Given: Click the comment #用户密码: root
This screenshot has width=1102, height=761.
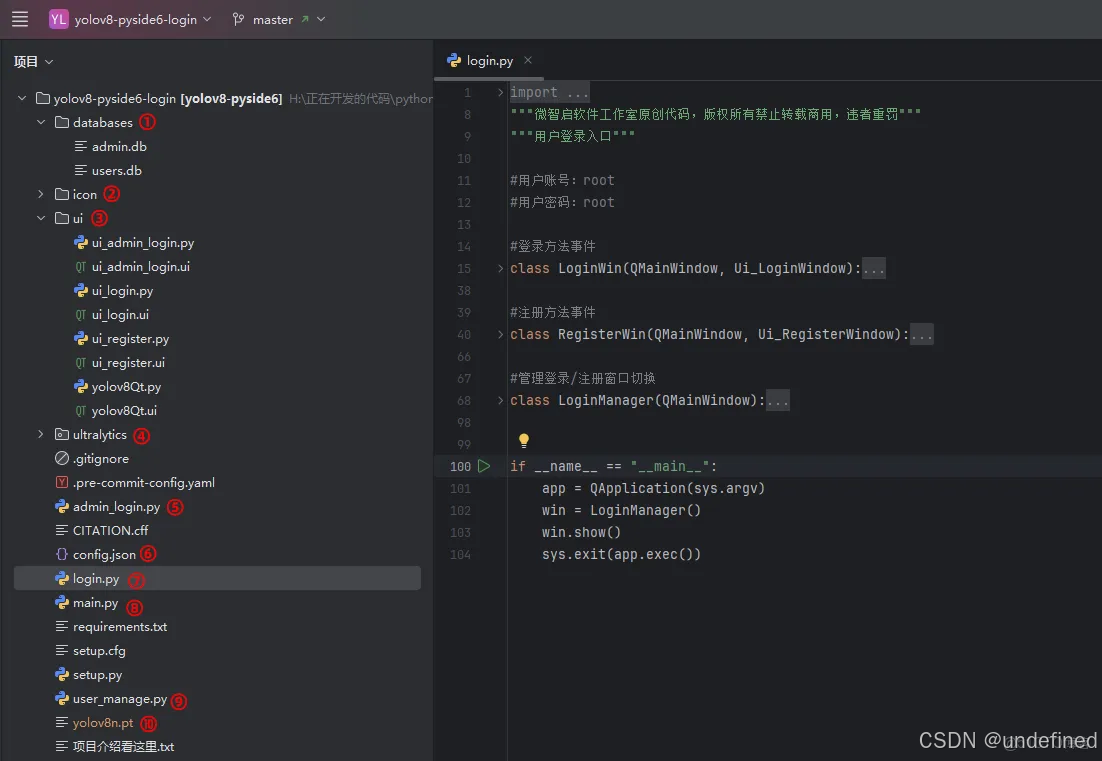Looking at the screenshot, I should pos(562,202).
